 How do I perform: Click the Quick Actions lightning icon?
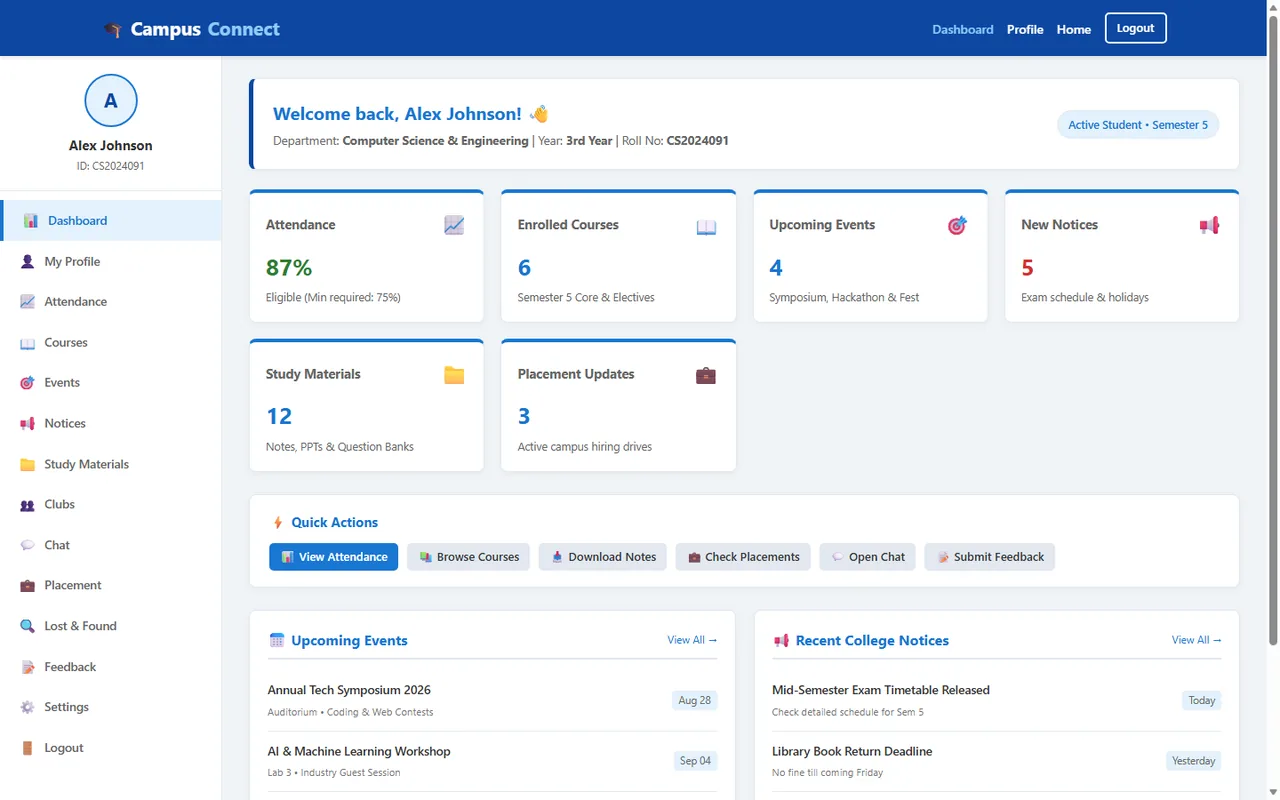point(278,523)
